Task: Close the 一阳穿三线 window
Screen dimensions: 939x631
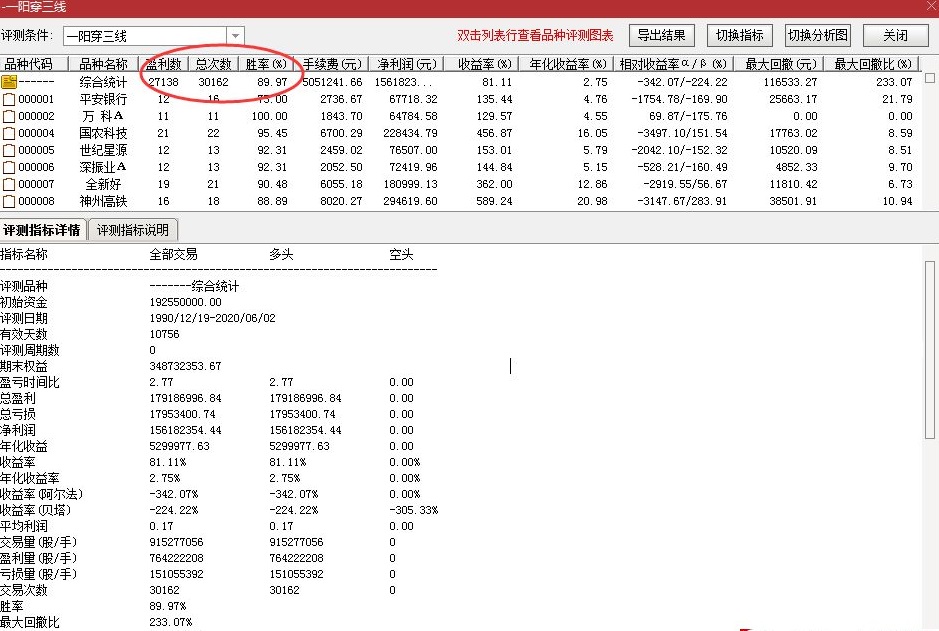Action: (930, 6)
